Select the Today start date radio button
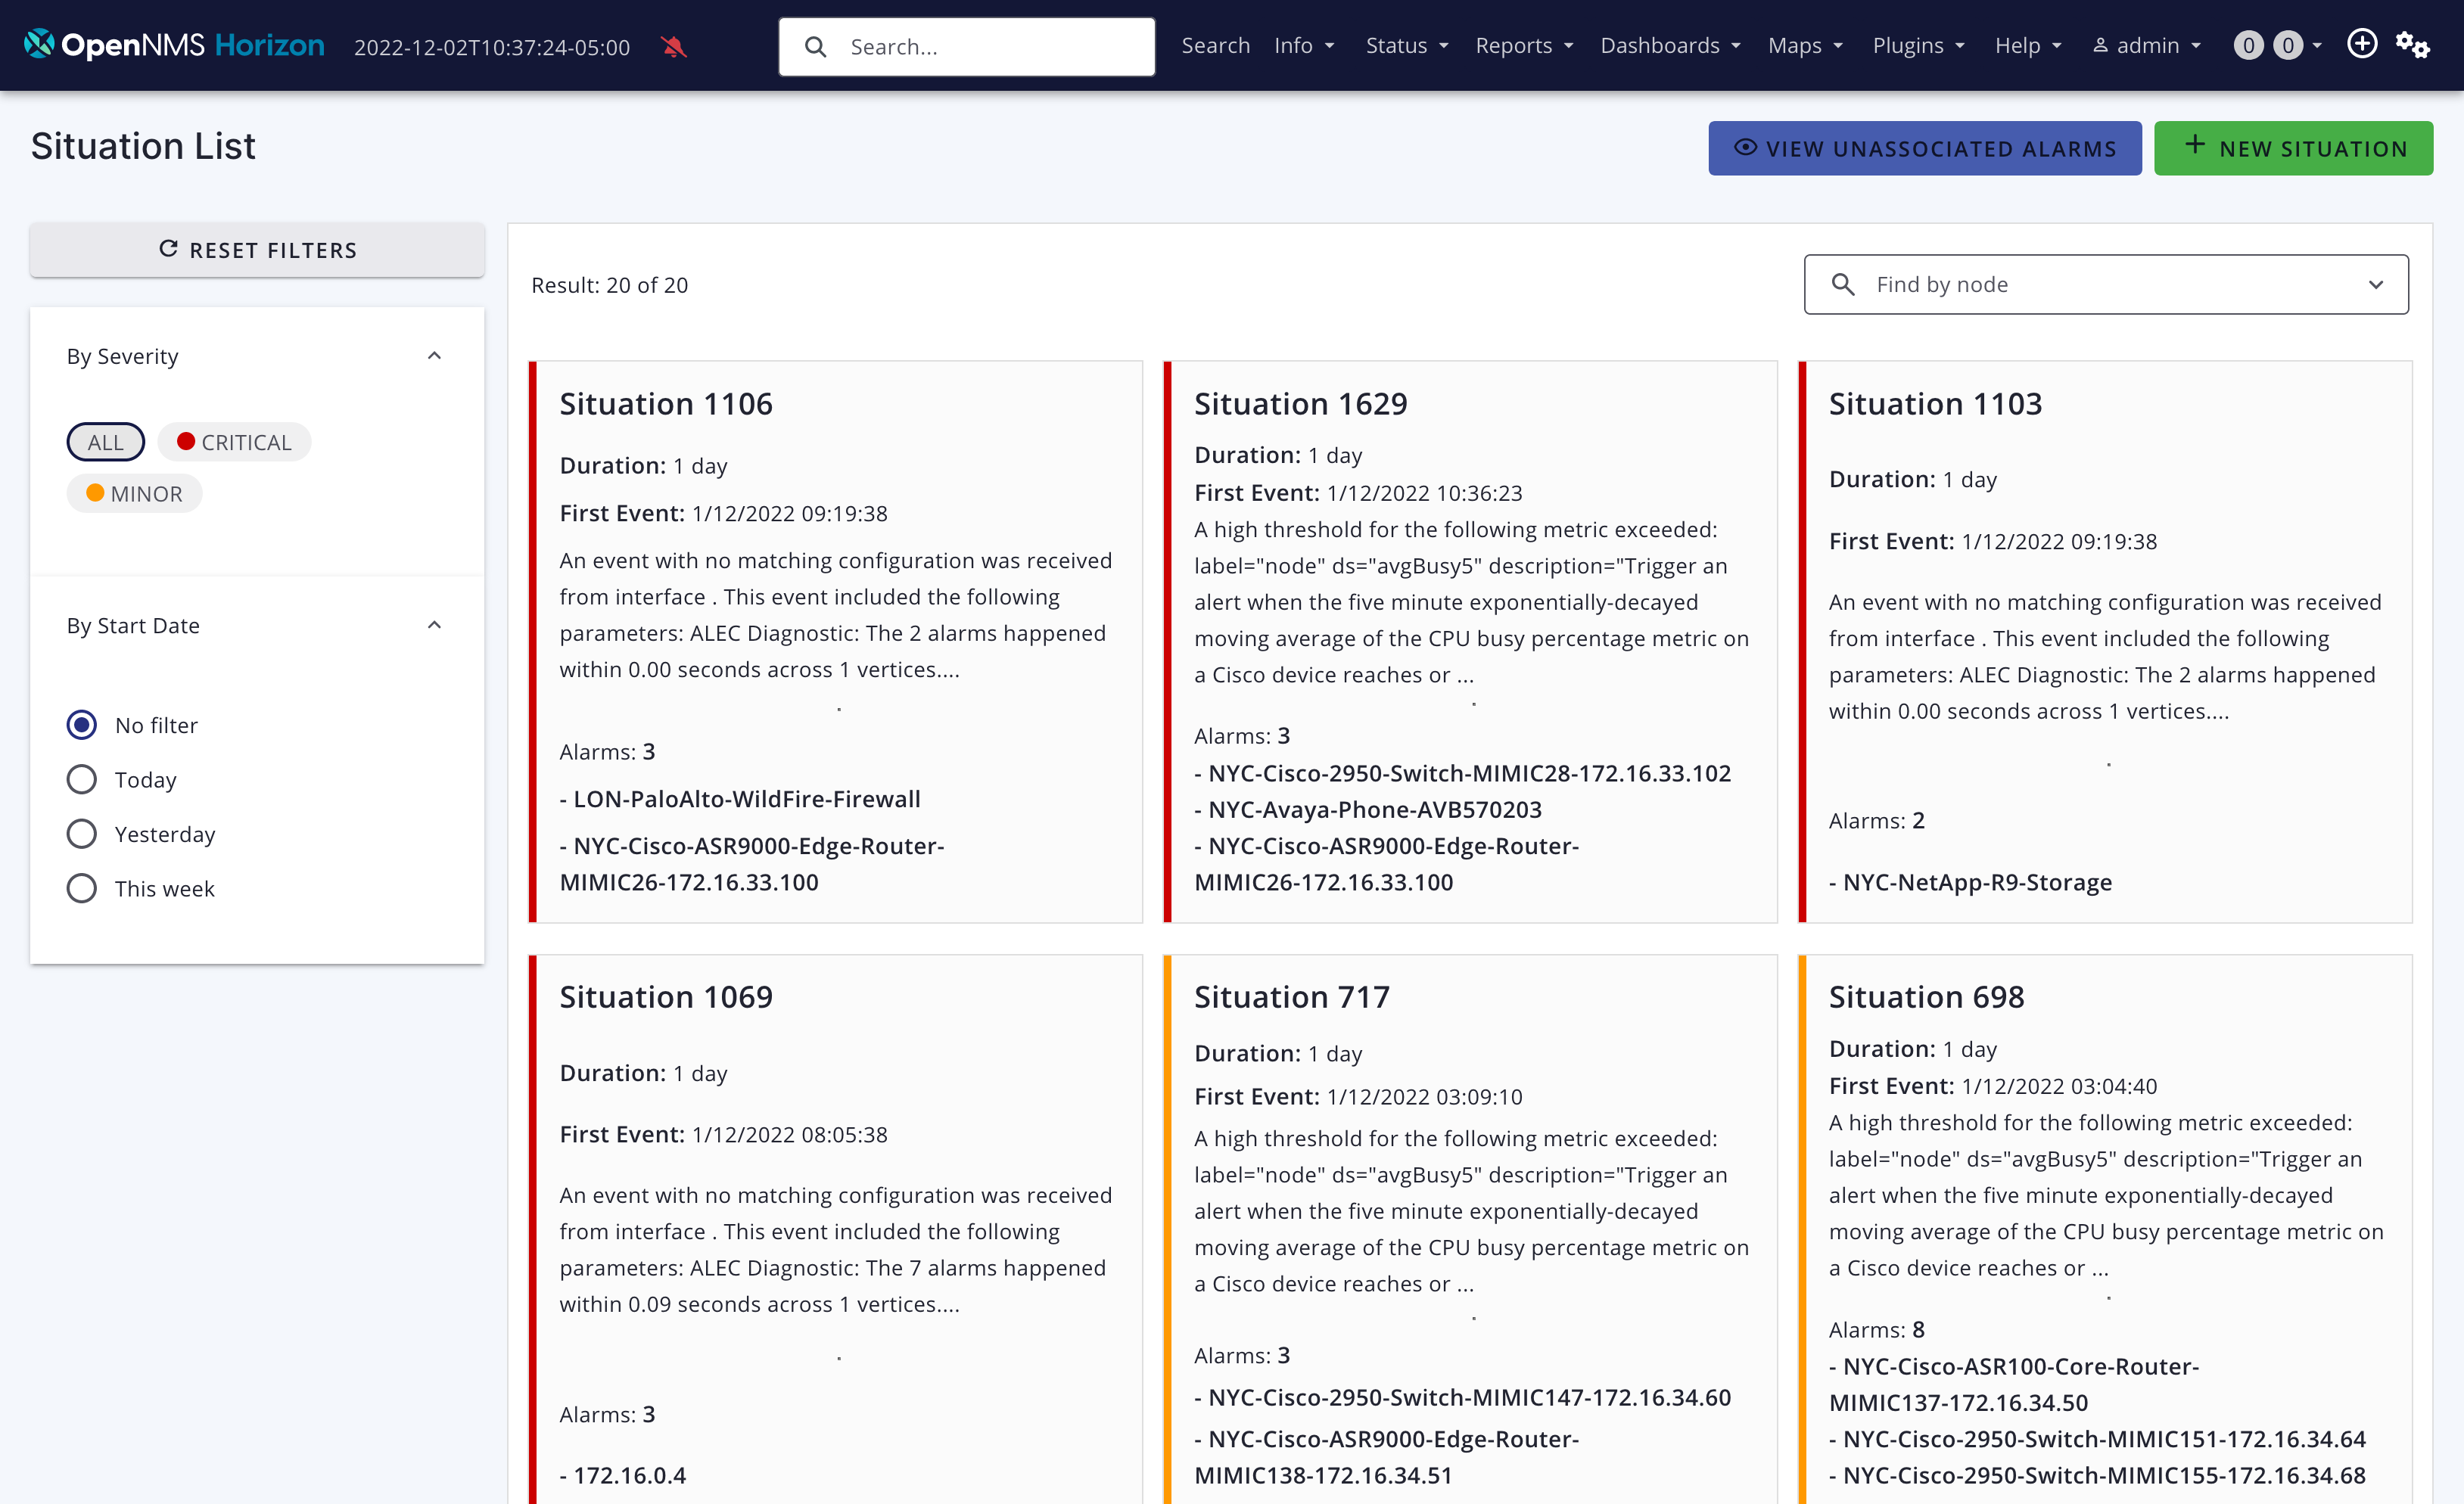Screen dimensions: 2464x1504 [81, 779]
